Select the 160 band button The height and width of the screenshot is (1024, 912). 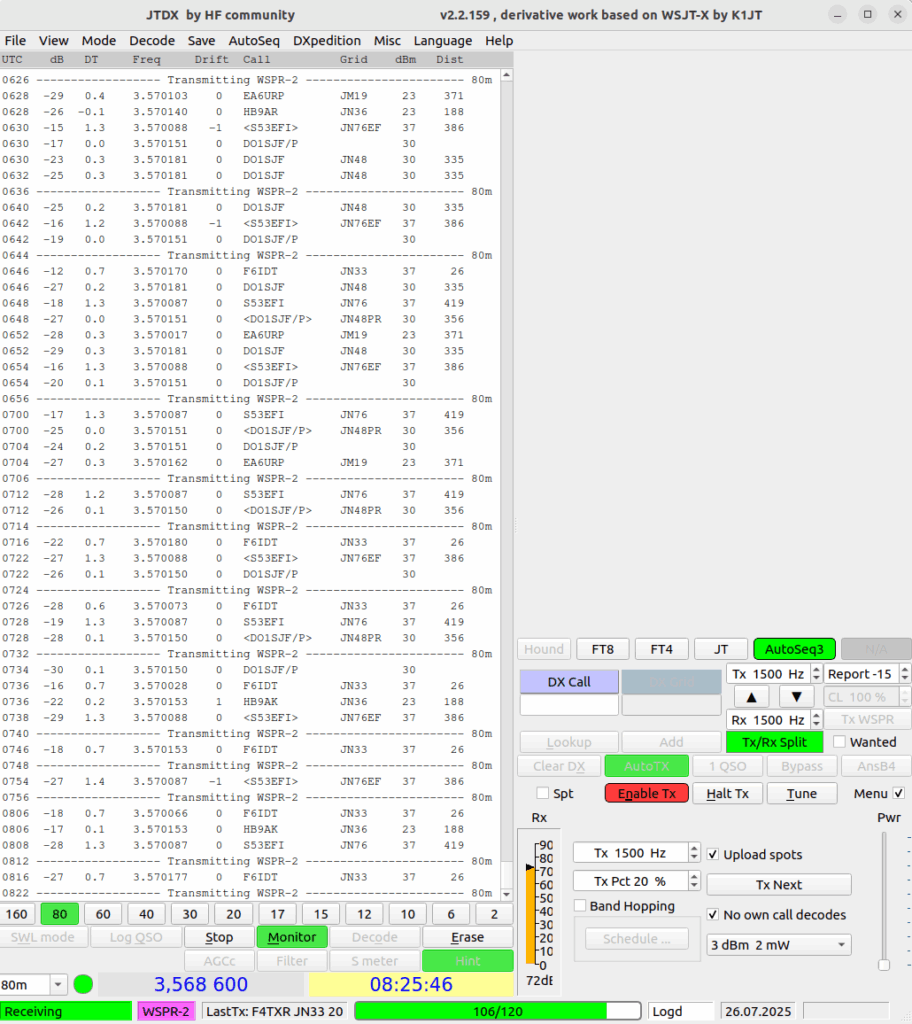pos(16,914)
